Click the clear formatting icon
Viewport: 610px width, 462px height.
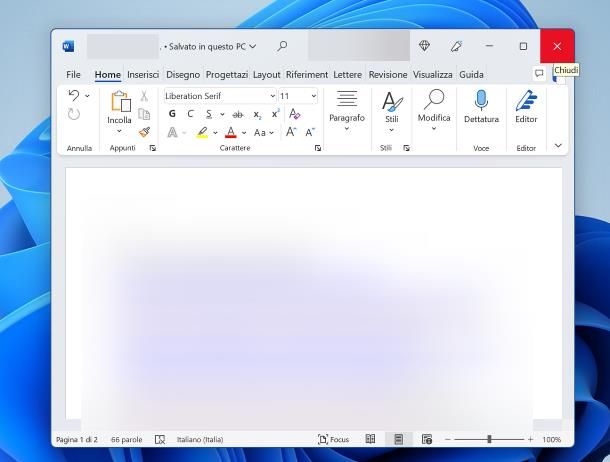pyautogui.click(x=294, y=114)
